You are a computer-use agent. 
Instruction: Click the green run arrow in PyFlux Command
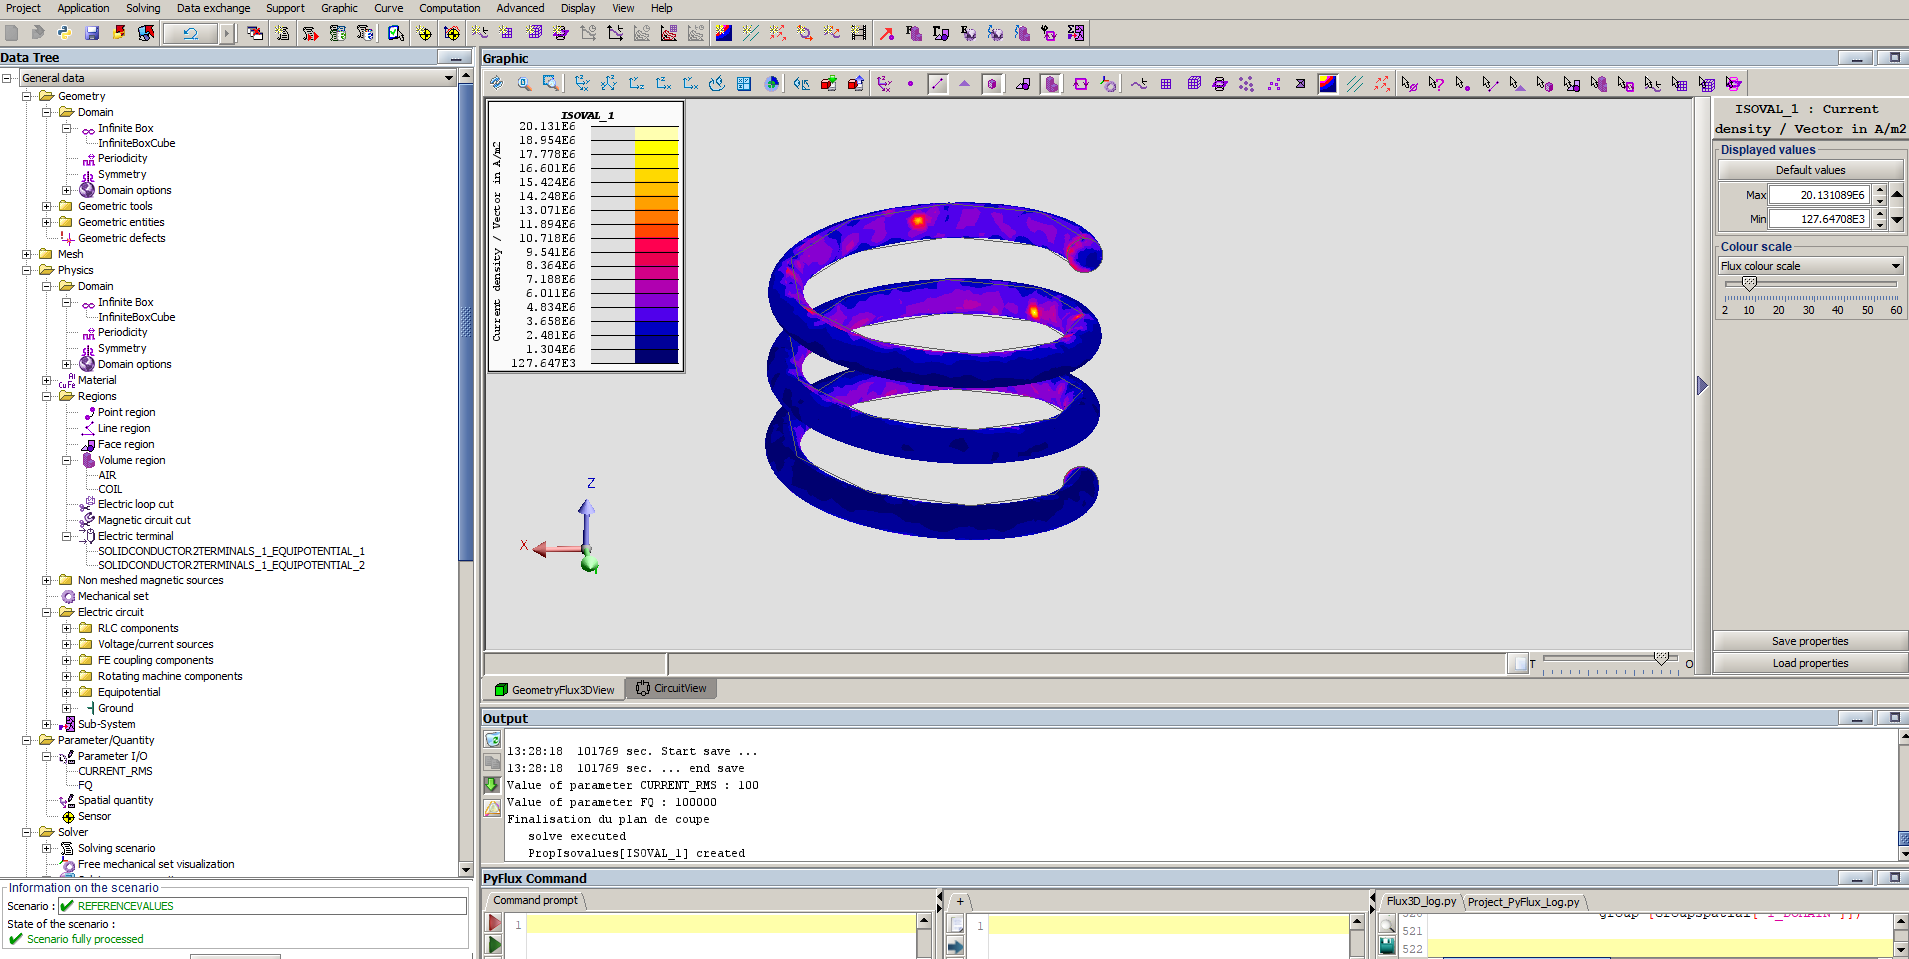494,944
